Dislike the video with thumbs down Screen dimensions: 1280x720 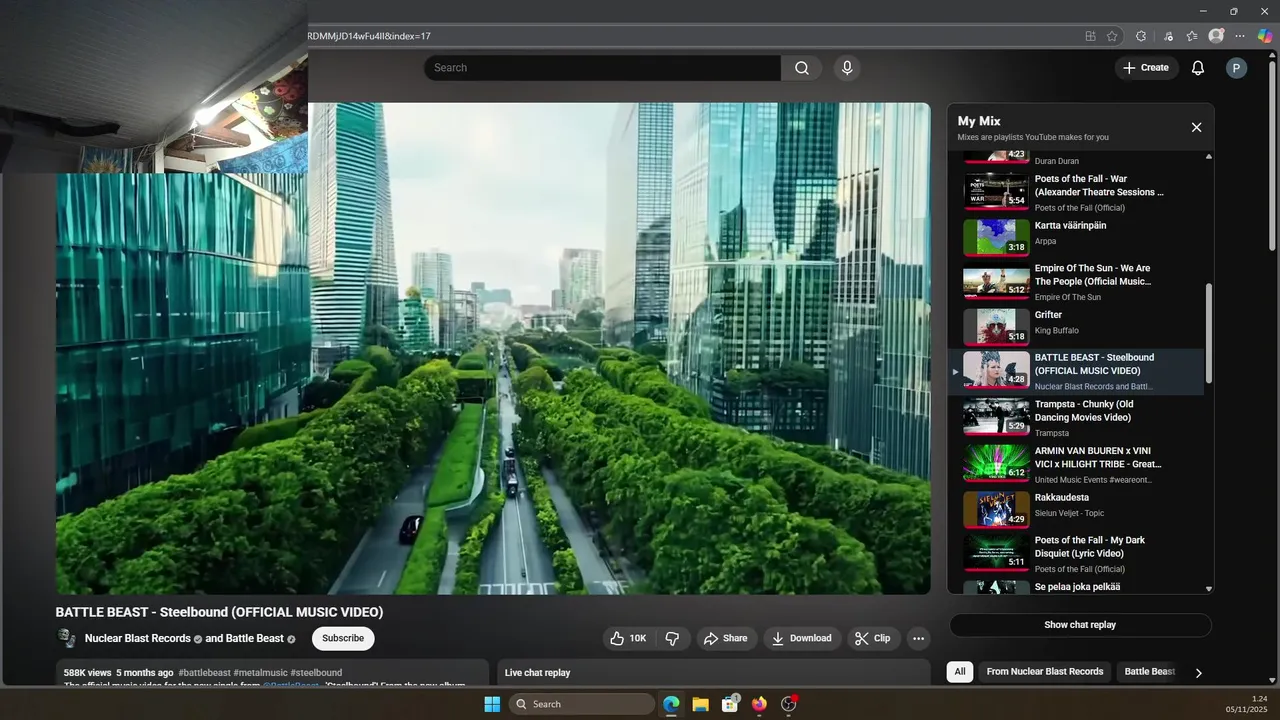coord(672,638)
